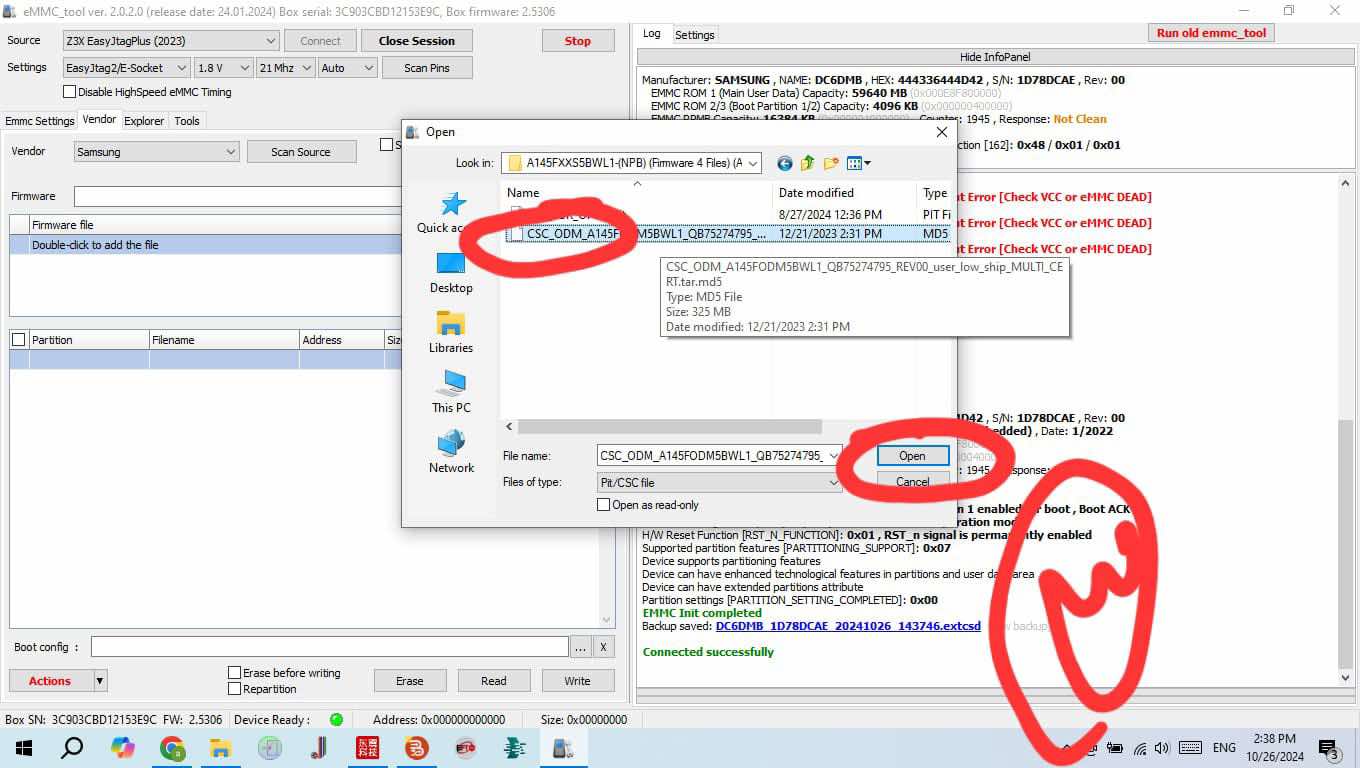Open the orange round app on taskbar
The image size is (1360, 768).
(x=416, y=748)
